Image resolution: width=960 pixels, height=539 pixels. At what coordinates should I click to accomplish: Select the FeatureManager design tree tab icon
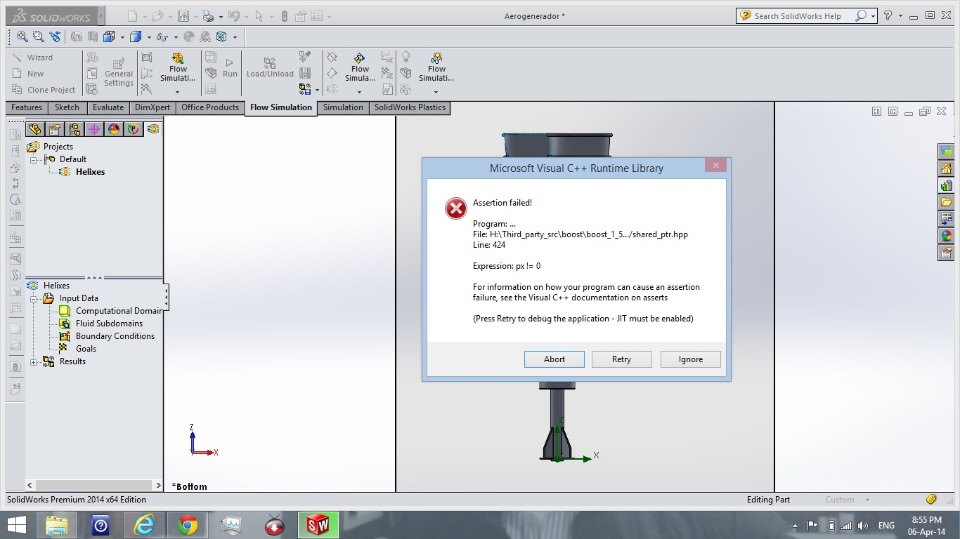click(x=35, y=129)
